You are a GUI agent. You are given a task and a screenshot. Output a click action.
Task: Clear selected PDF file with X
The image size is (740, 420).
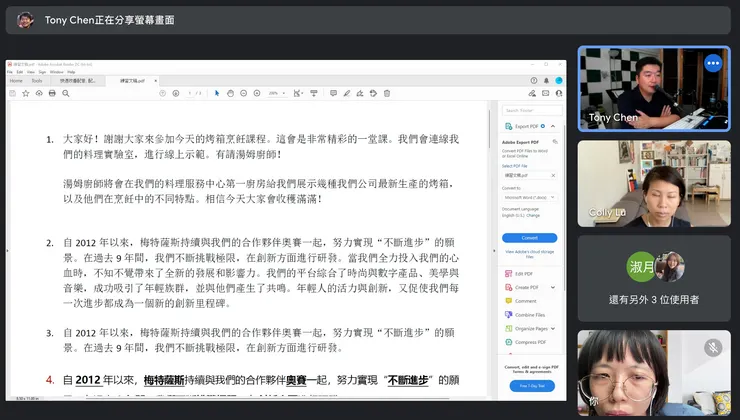click(x=553, y=175)
